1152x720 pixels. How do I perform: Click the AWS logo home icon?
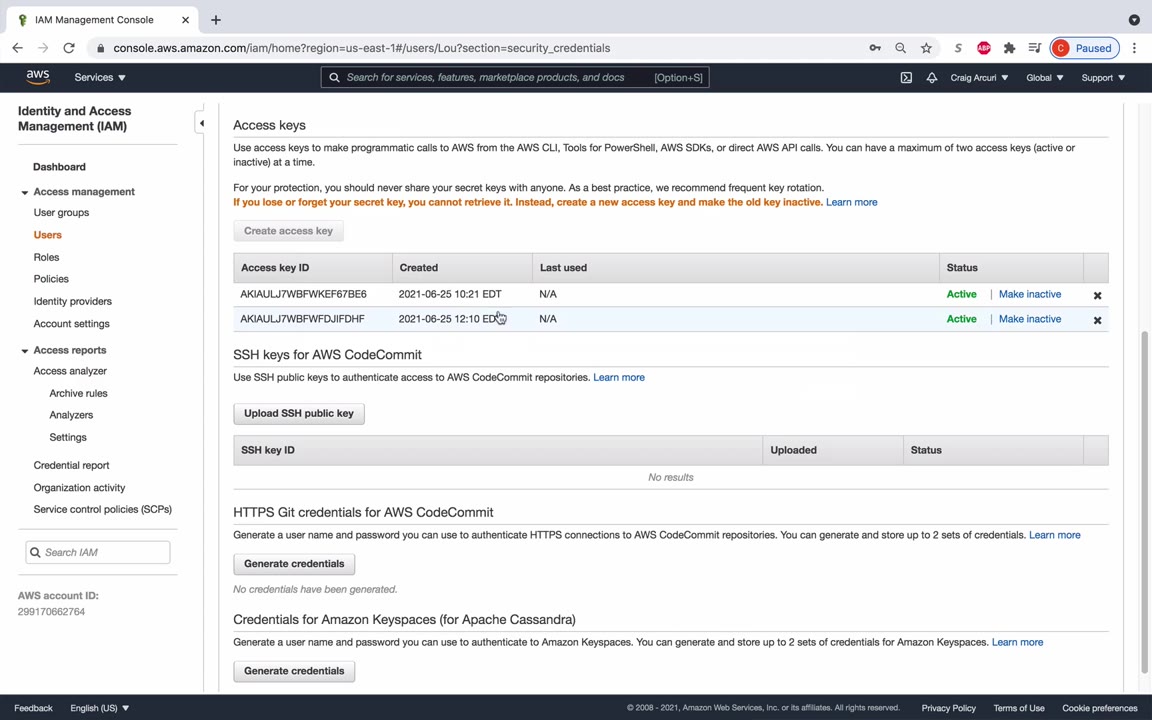coord(38,77)
